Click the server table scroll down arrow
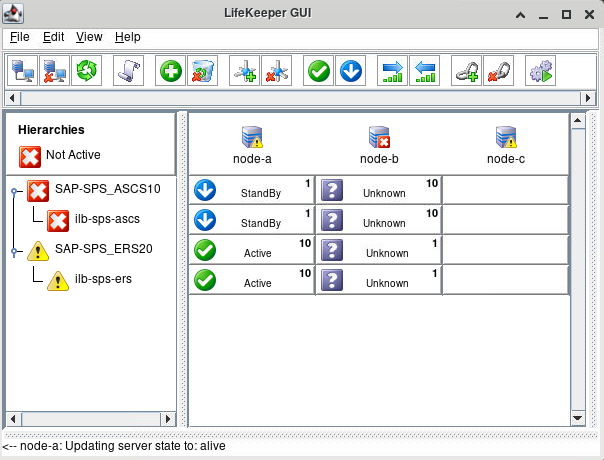This screenshot has width=604, height=460. (x=577, y=418)
